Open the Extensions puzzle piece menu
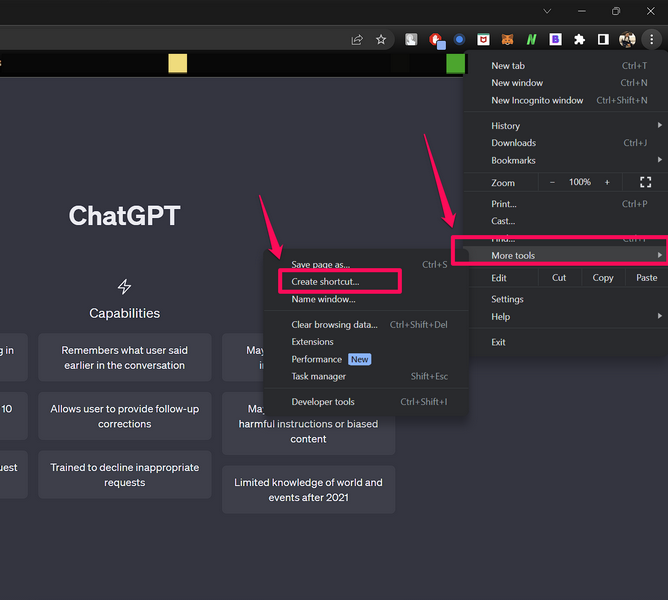This screenshot has width=668, height=600. pos(579,40)
